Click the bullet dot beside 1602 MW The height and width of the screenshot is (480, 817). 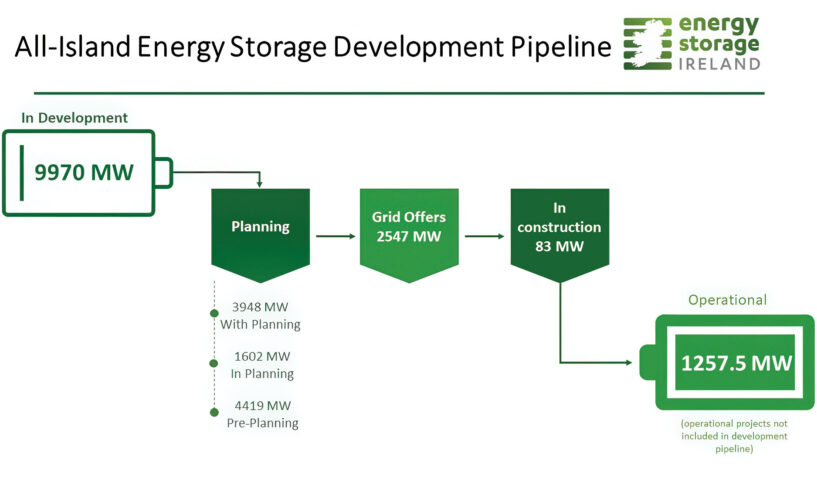coord(213,364)
